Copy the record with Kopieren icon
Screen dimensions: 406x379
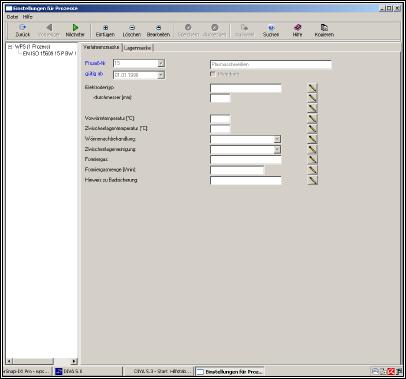324,30
